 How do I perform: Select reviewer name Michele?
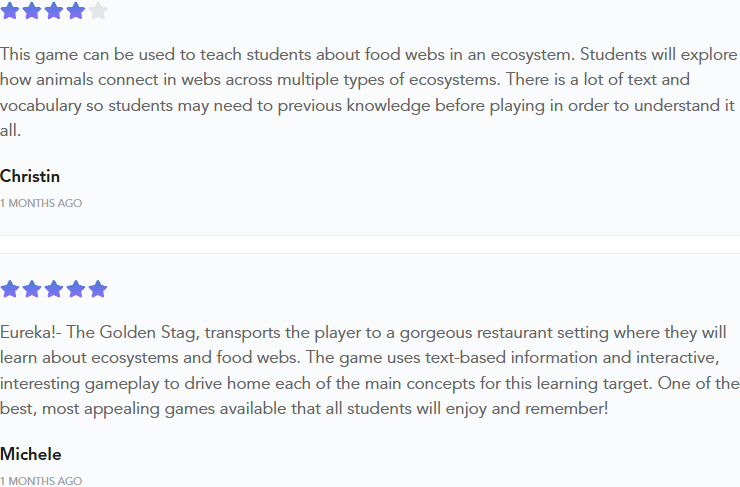[x=31, y=454]
